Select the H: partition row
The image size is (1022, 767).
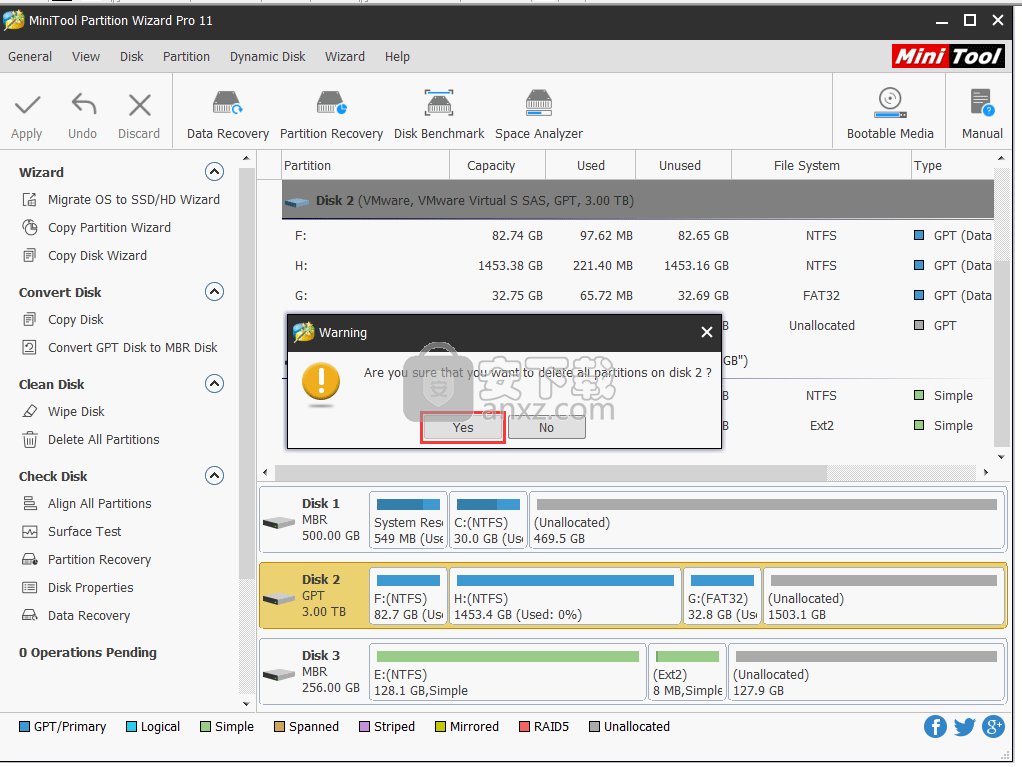pos(637,265)
